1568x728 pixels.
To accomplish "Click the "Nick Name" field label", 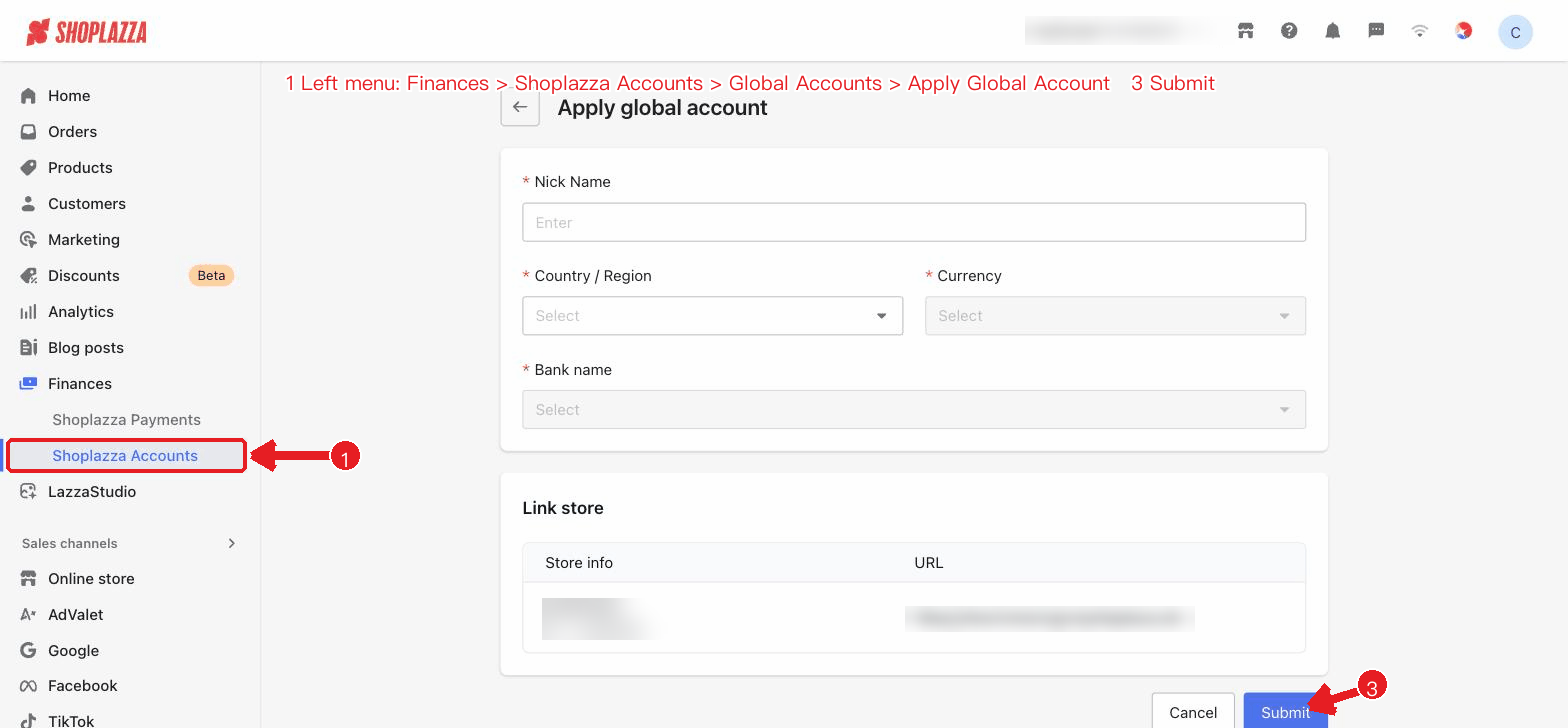I will click(572, 182).
